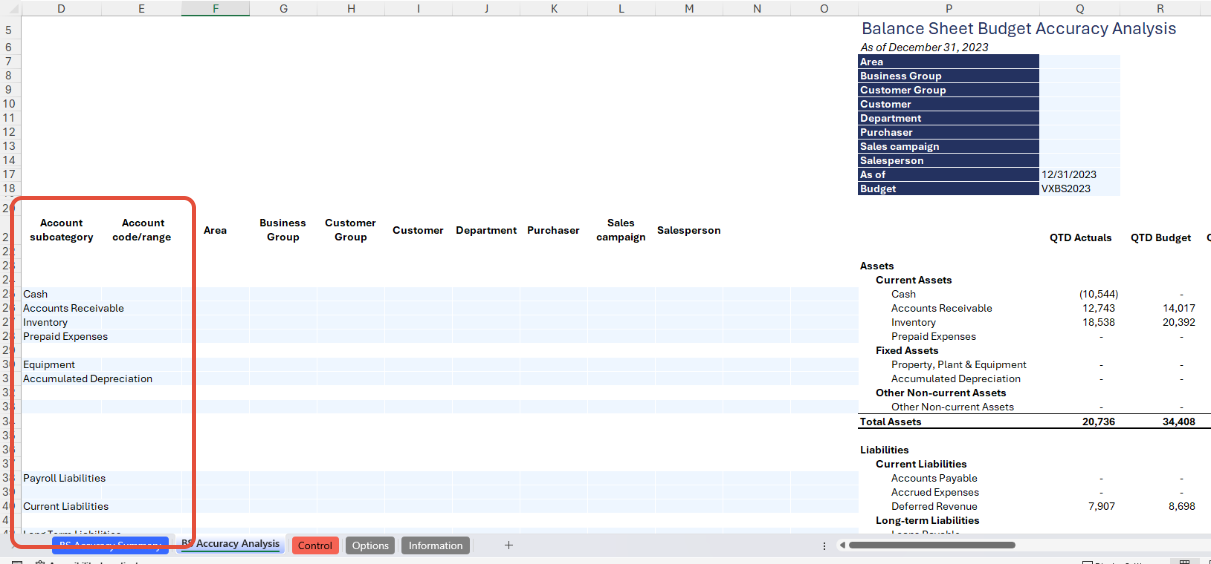This screenshot has width=1211, height=564.
Task: Select the Prepaid Expenses cell in the subcategory list
Action: [62, 336]
